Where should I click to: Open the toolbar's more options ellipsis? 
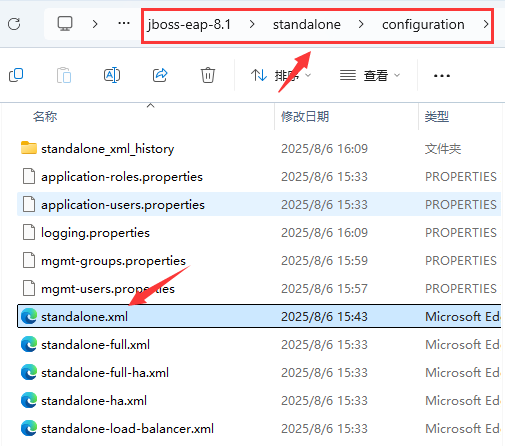pyautogui.click(x=442, y=76)
